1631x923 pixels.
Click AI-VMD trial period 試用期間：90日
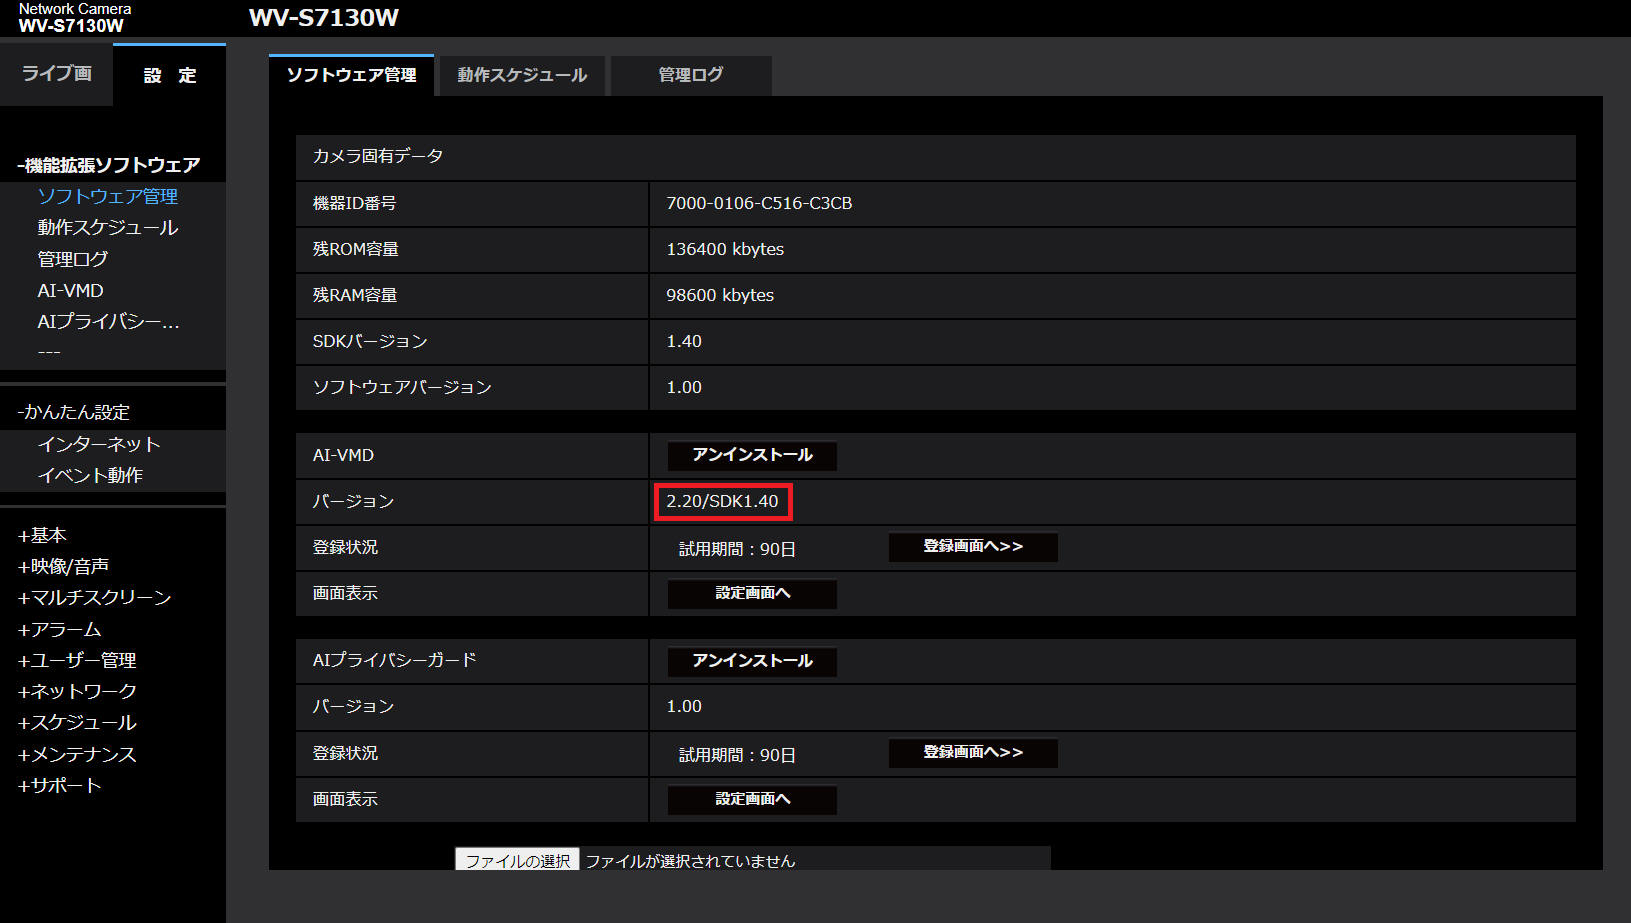[x=737, y=549]
